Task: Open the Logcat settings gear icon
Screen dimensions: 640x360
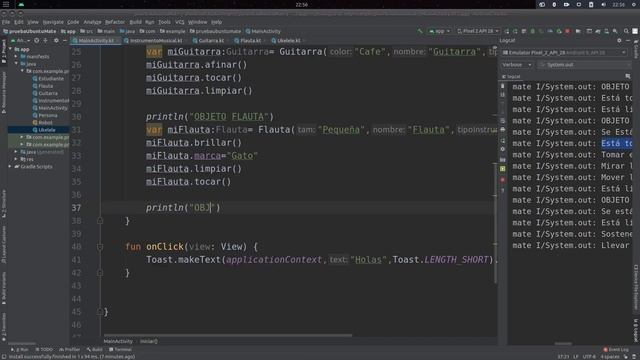Action: click(619, 40)
